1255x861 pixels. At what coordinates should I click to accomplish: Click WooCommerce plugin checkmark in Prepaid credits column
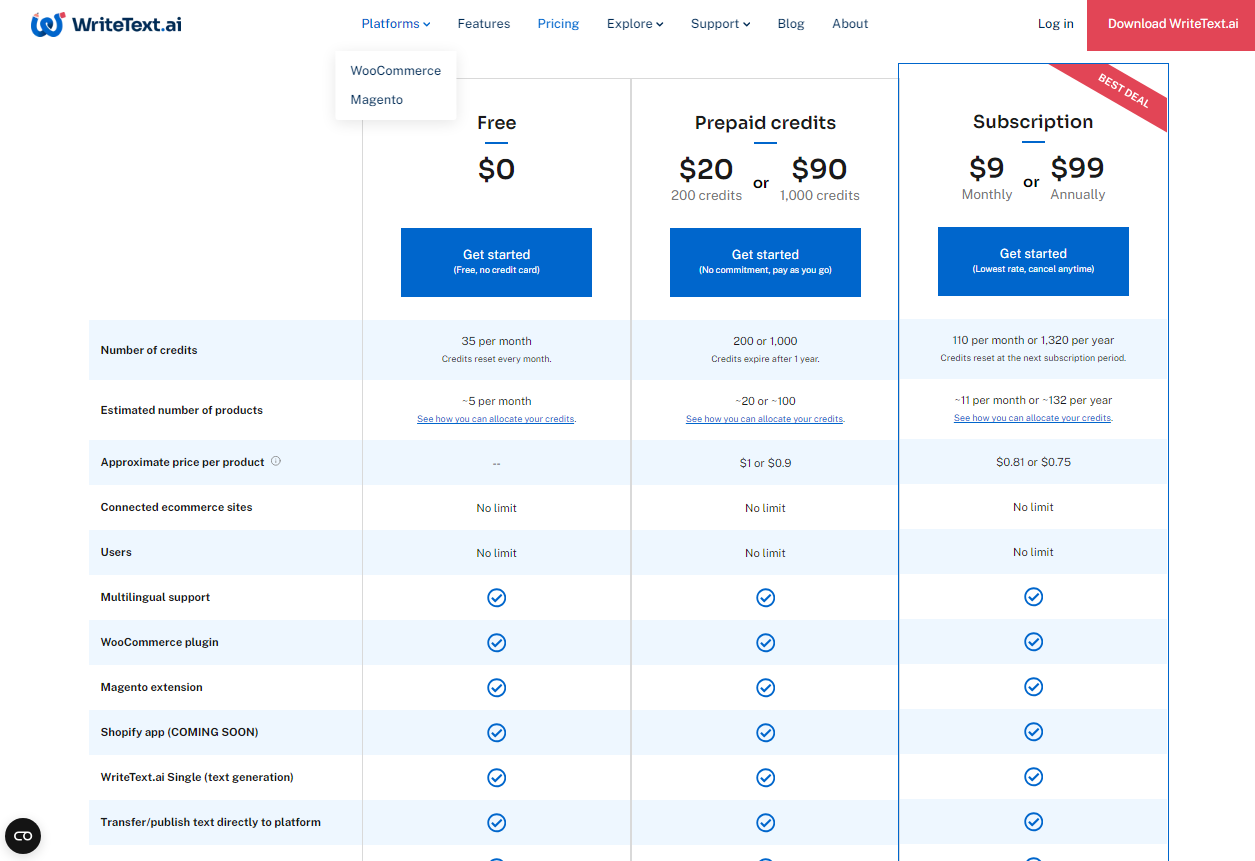765,642
